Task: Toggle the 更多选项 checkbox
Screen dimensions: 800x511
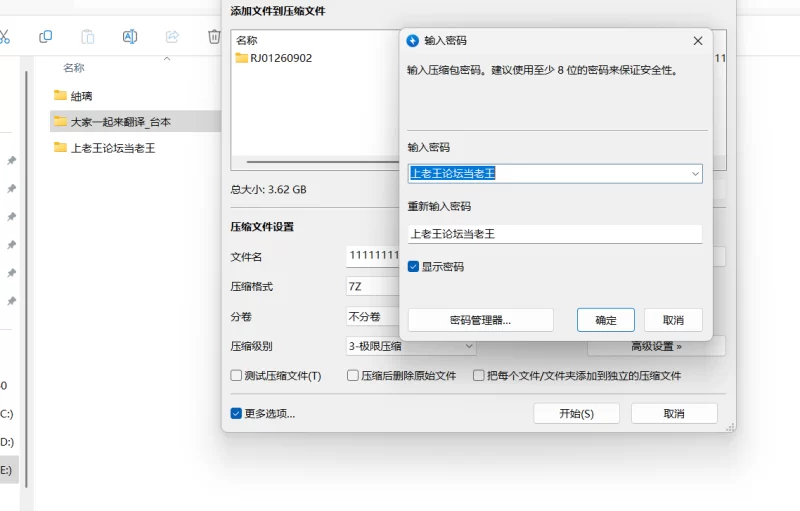Action: (x=236, y=413)
